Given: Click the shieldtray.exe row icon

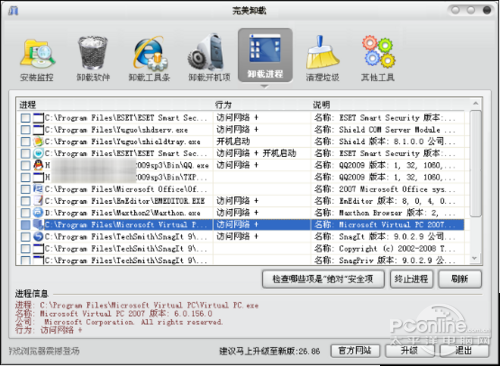Looking at the screenshot, I should (x=38, y=141).
